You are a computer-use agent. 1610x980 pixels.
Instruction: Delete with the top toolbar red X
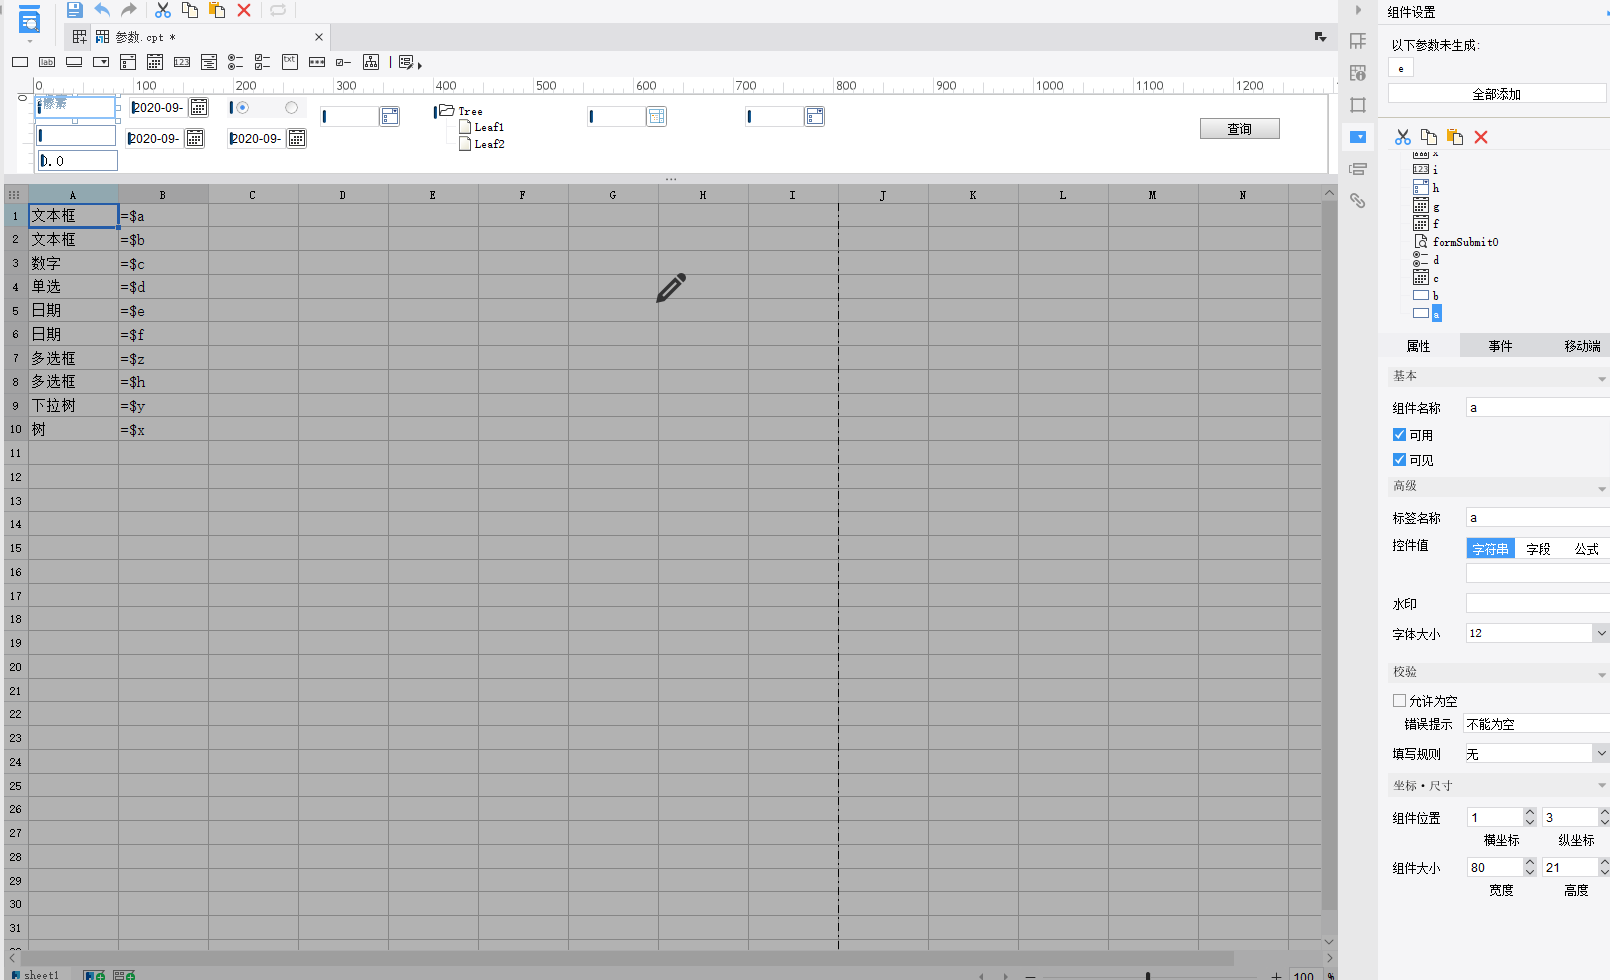pyautogui.click(x=244, y=10)
